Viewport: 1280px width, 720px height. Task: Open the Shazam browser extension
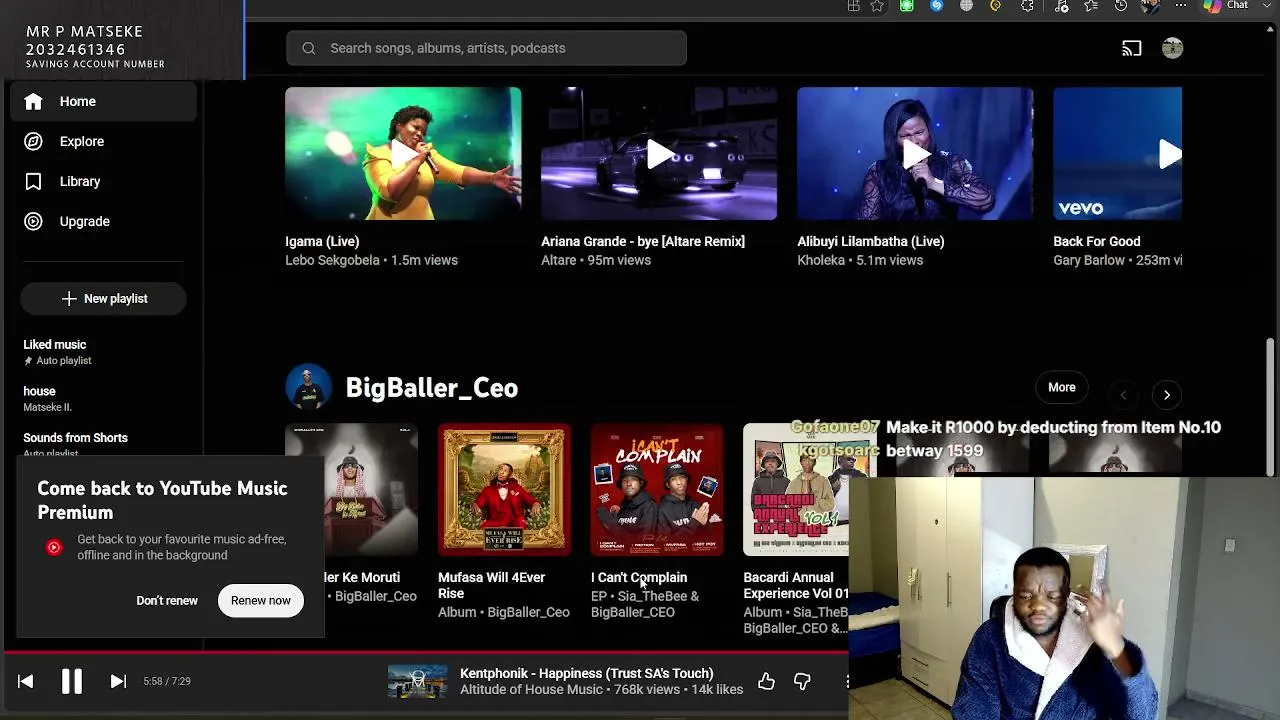coord(936,6)
